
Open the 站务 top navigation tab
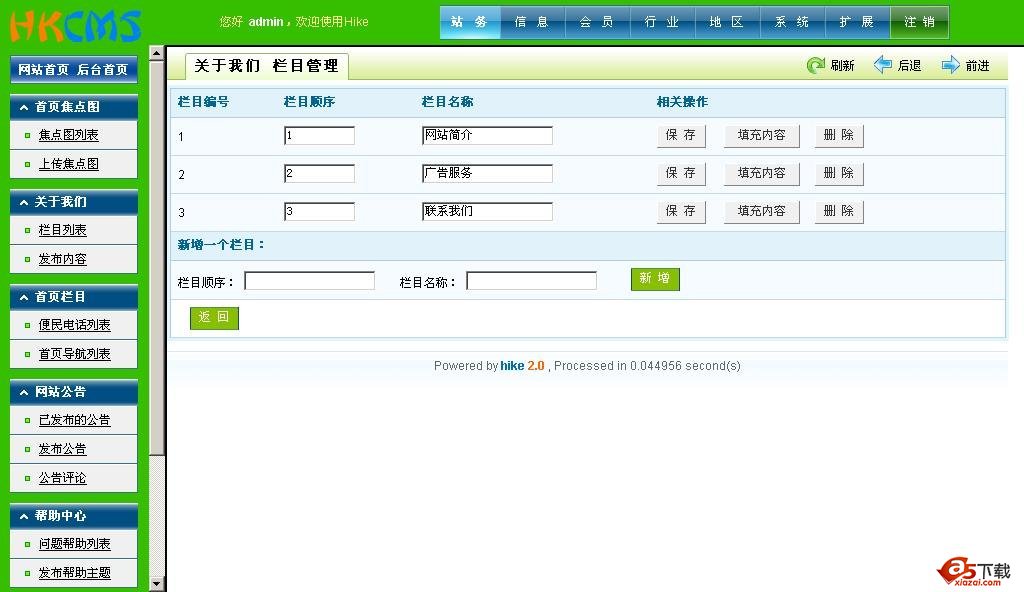[x=469, y=22]
